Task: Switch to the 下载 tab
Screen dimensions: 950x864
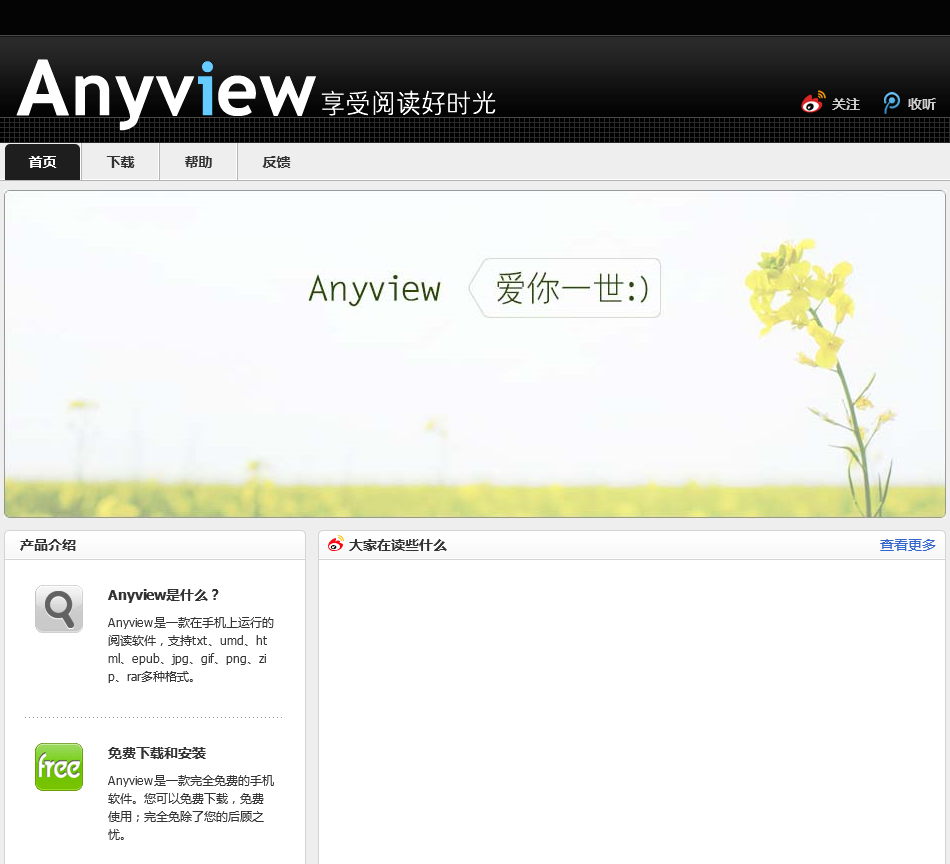Action: [120, 162]
